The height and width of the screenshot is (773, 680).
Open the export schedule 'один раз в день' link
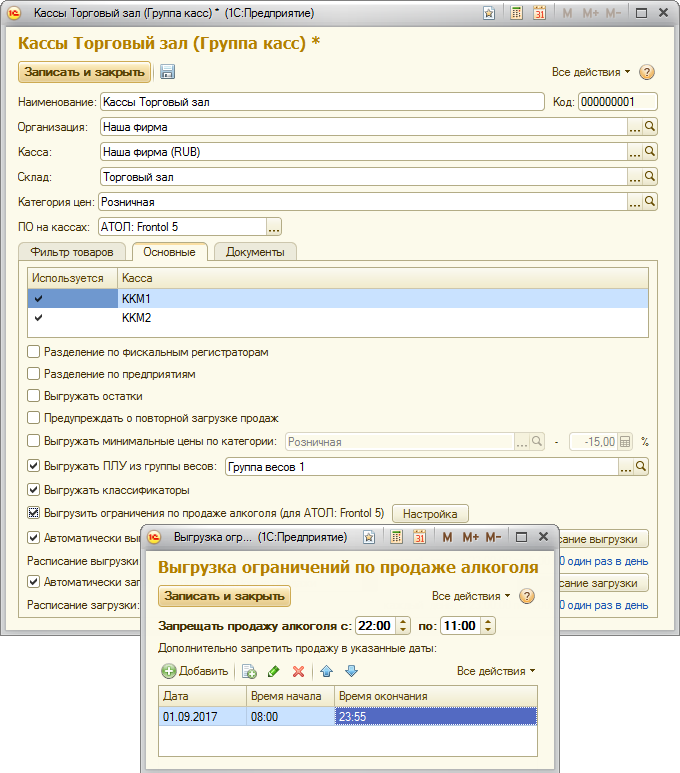click(606, 561)
